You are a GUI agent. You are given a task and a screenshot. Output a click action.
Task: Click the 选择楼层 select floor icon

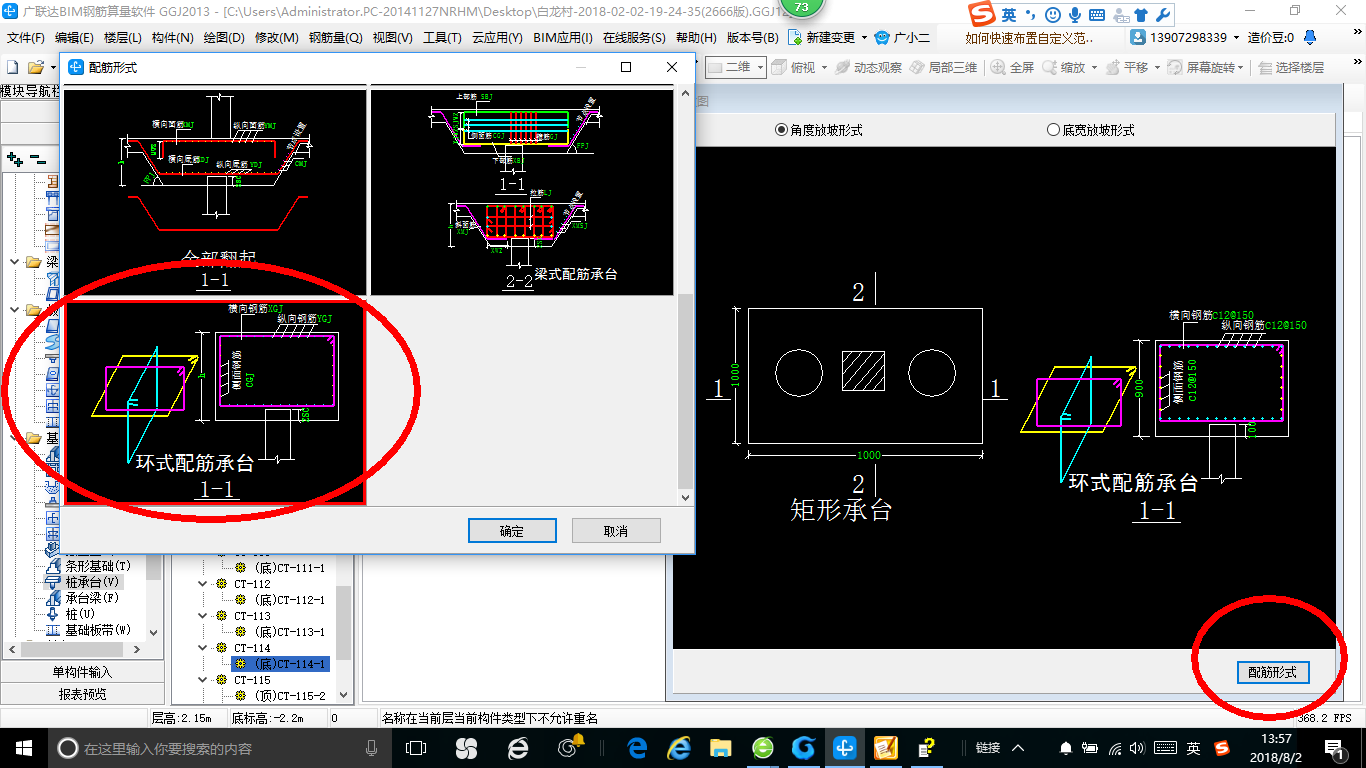click(x=1266, y=68)
